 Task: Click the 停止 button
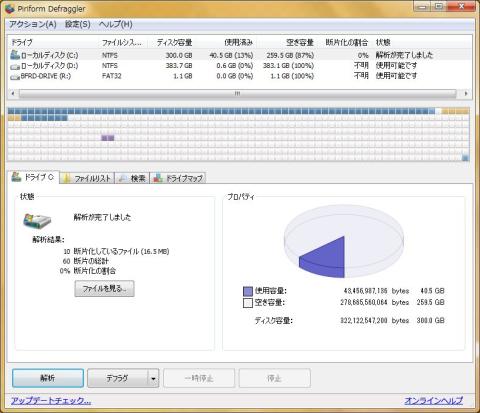coord(275,378)
